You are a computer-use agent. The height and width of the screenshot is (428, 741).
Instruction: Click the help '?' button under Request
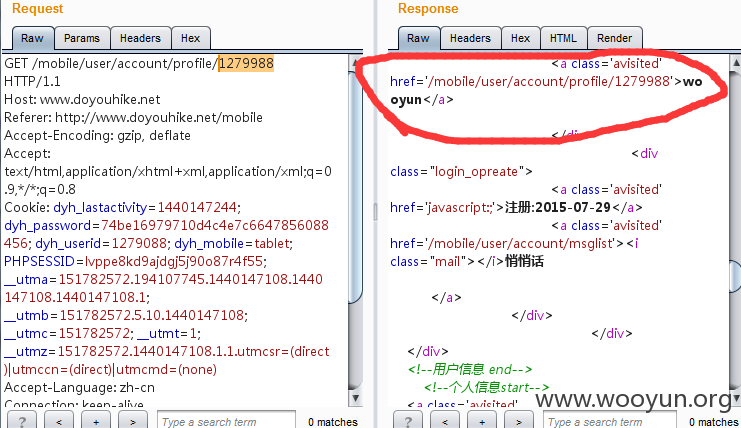[x=22, y=420]
